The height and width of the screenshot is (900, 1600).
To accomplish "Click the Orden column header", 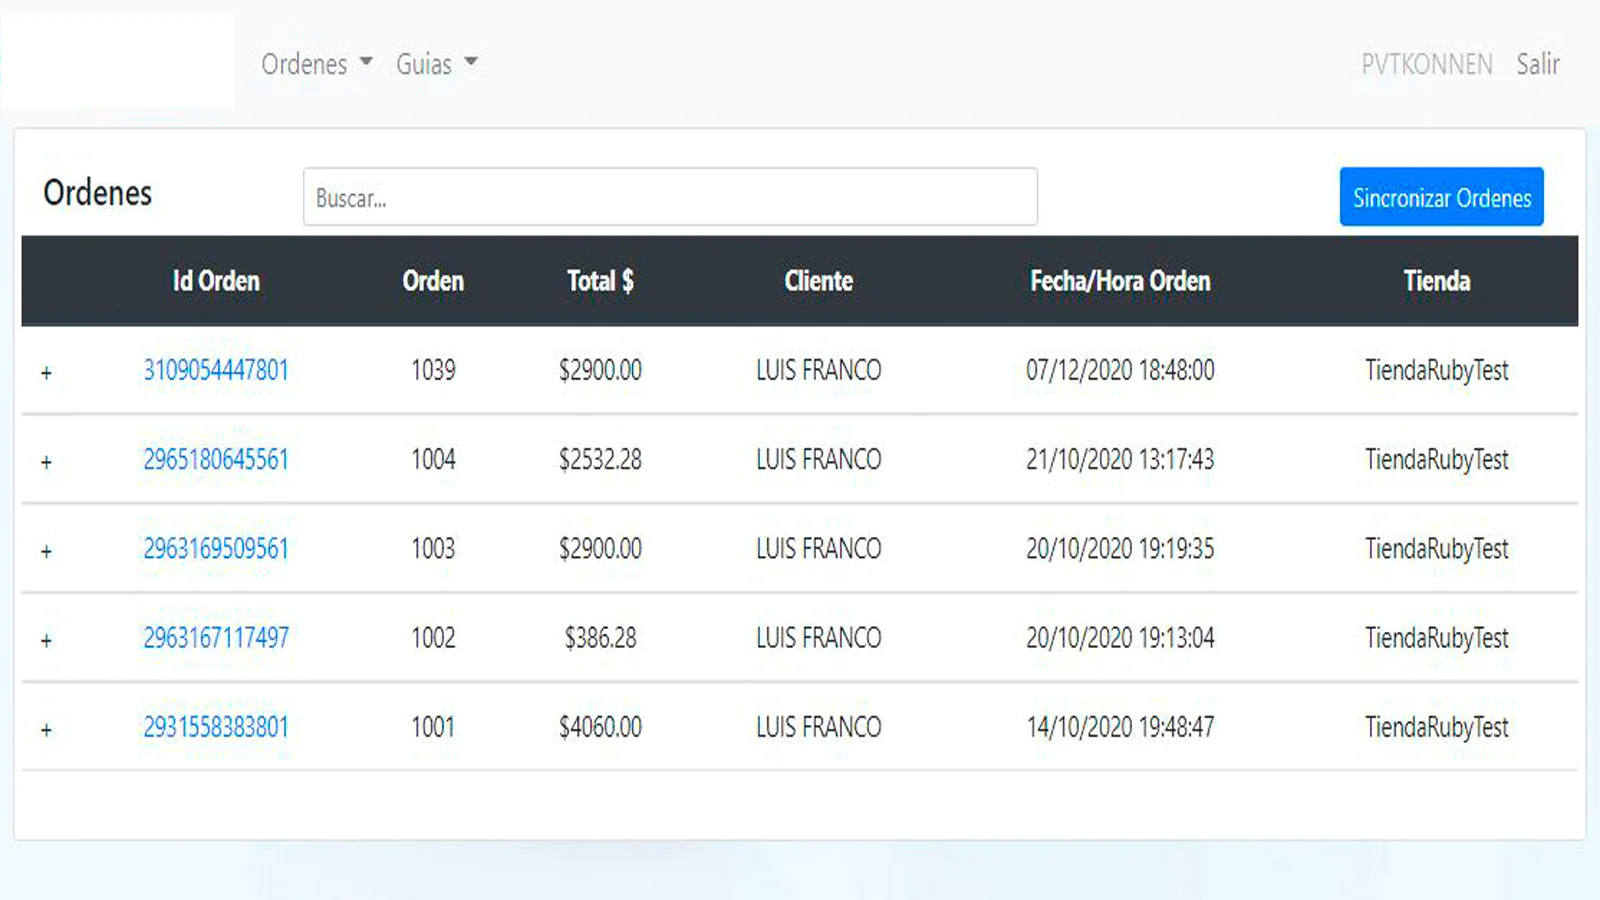I will pyautogui.click(x=433, y=281).
